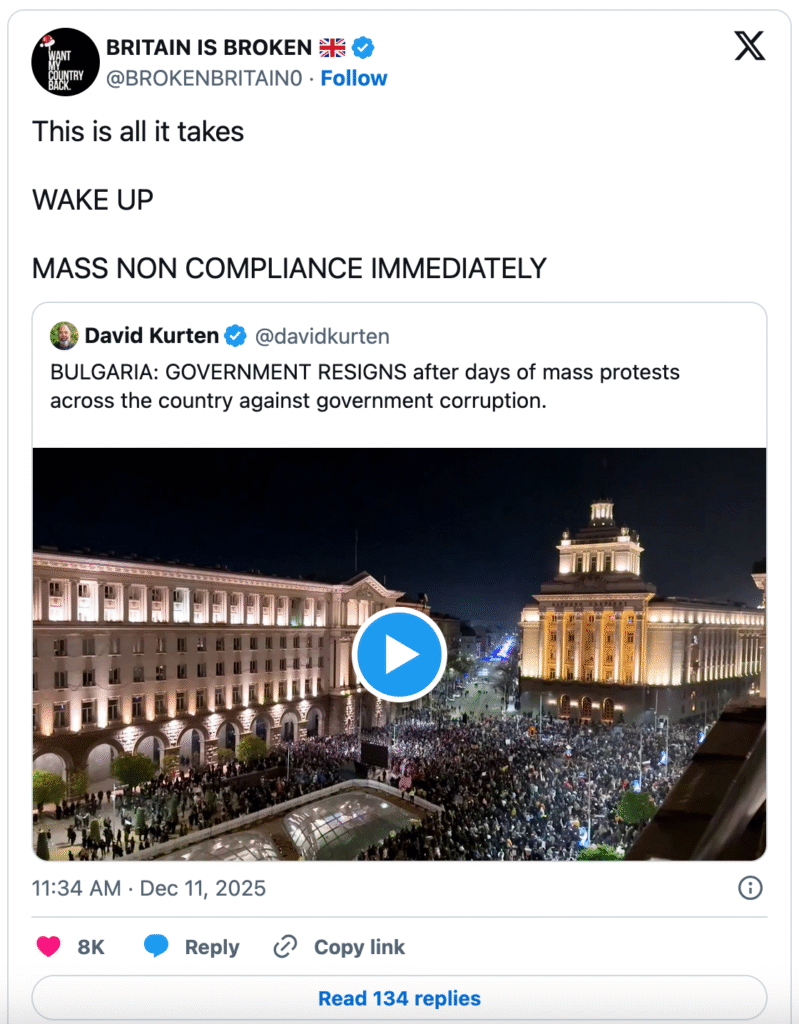
Task: Click the MASS NON COMPLIANCE IMMEDIATELY text
Action: (x=289, y=268)
